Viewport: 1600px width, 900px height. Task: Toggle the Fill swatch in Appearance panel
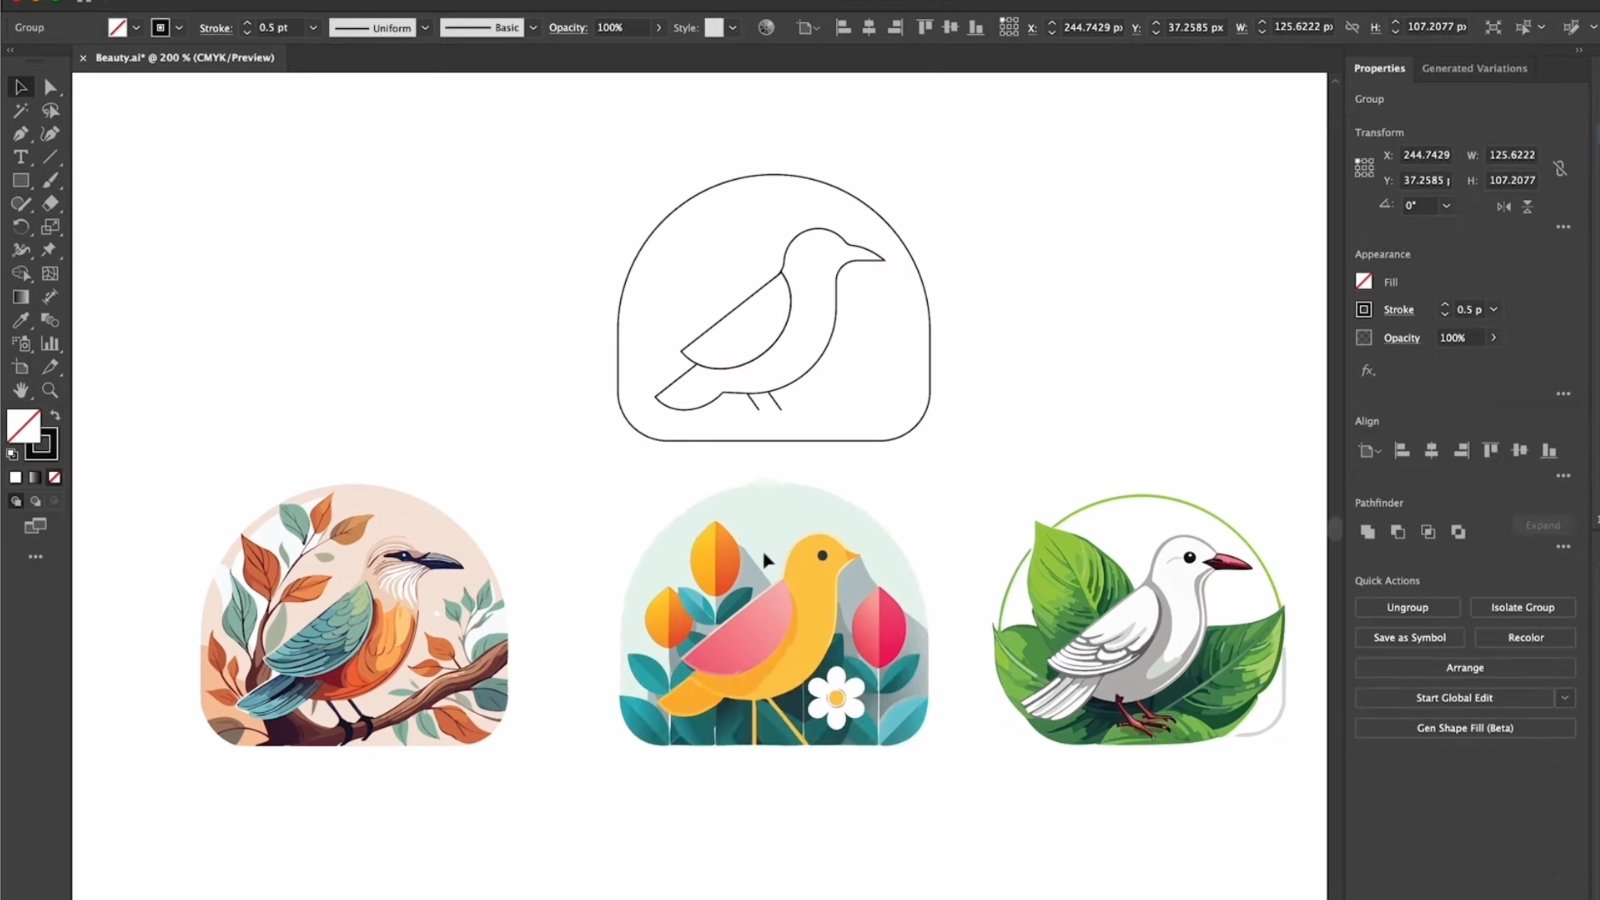(1363, 281)
